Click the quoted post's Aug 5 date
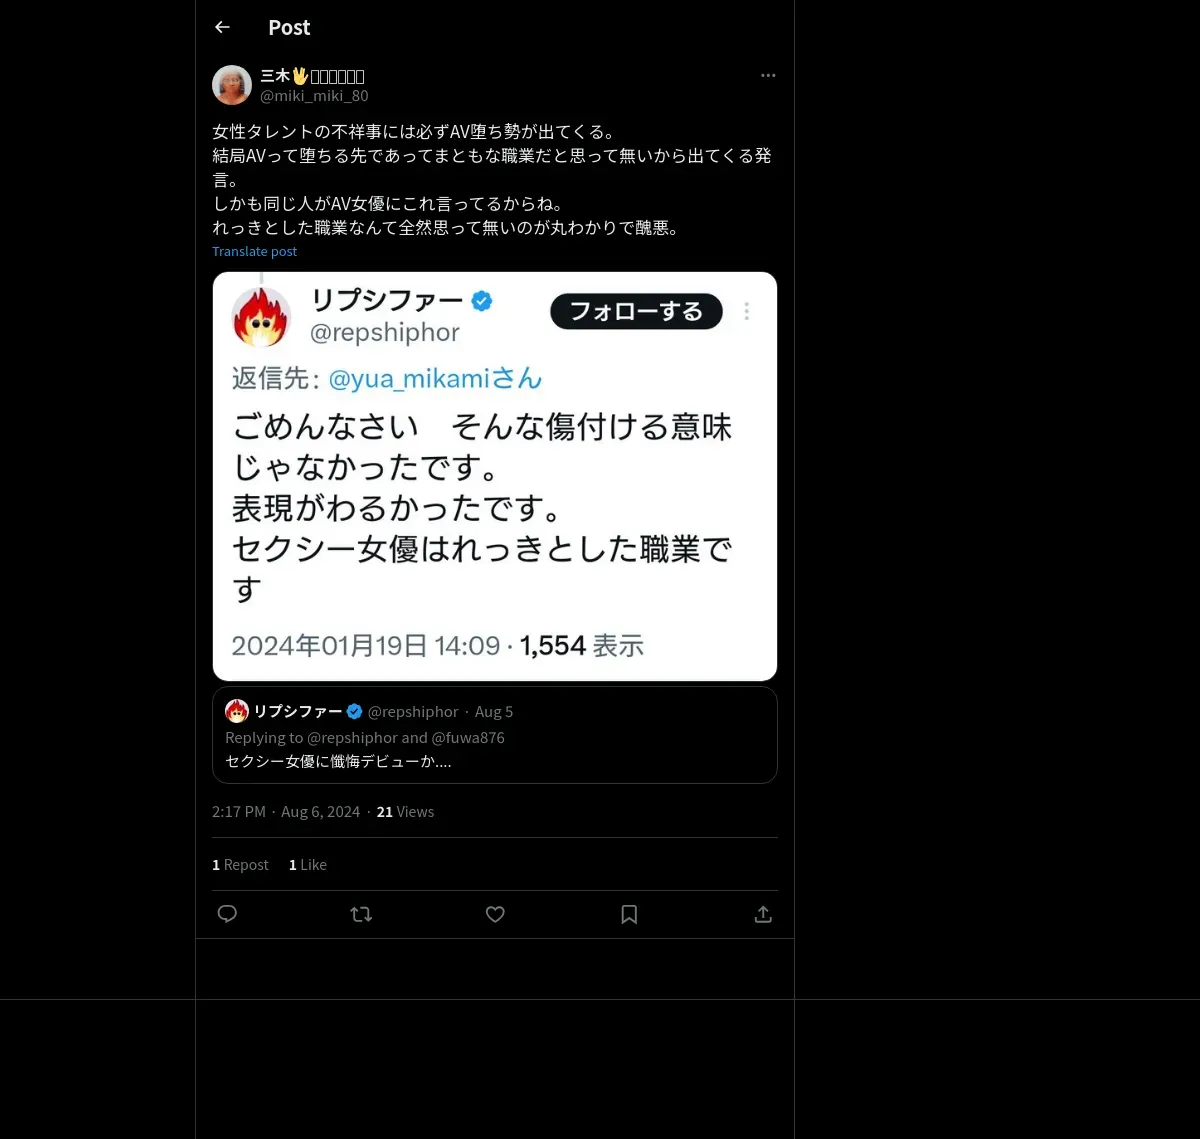The height and width of the screenshot is (1139, 1200). (x=494, y=712)
